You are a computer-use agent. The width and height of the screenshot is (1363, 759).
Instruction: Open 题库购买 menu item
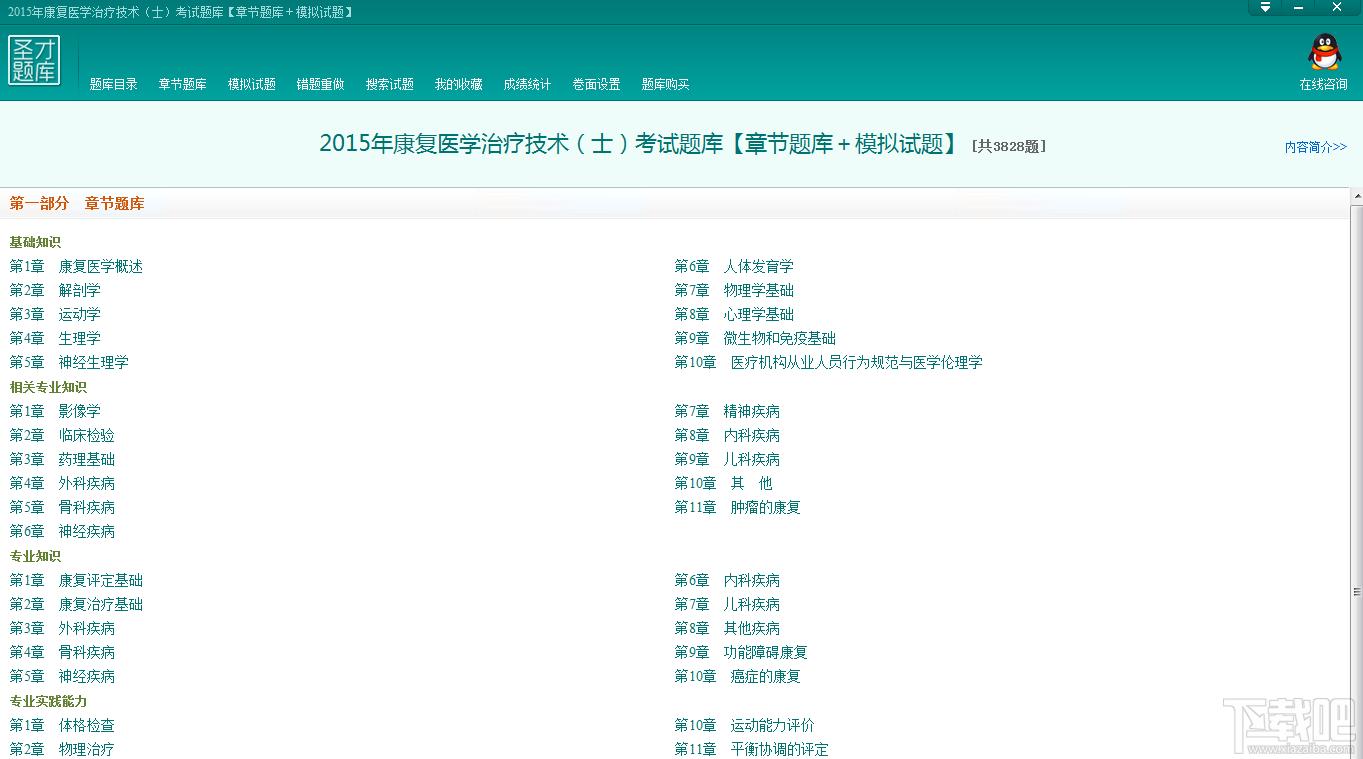coord(666,84)
